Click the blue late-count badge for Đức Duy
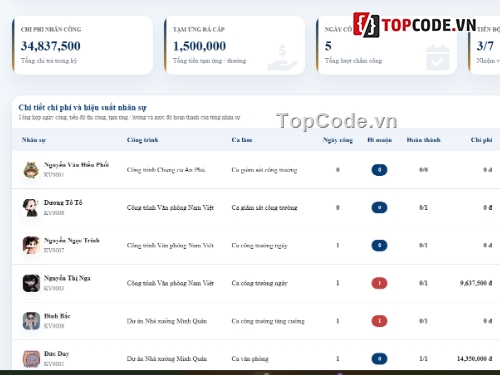This screenshot has height=375, width=500. (379, 359)
